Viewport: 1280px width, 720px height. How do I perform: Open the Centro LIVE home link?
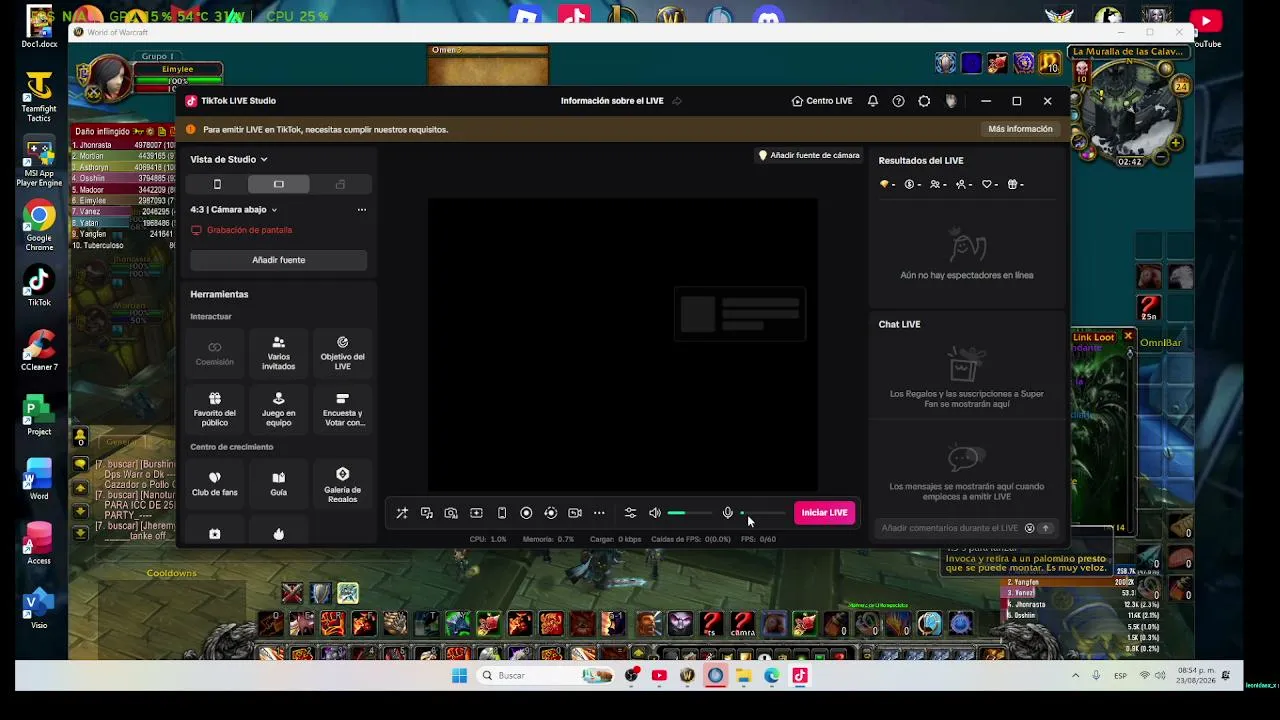click(822, 101)
